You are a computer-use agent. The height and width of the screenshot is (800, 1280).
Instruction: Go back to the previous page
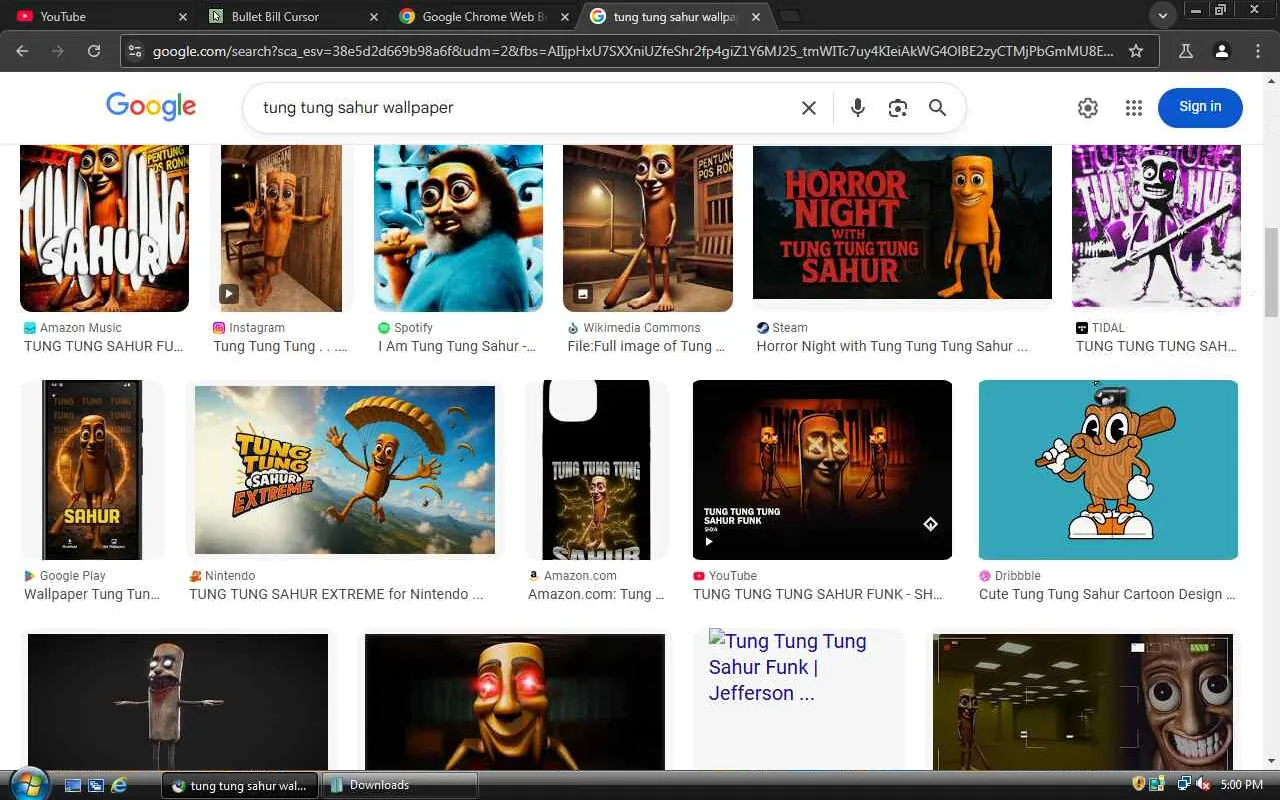click(x=23, y=51)
